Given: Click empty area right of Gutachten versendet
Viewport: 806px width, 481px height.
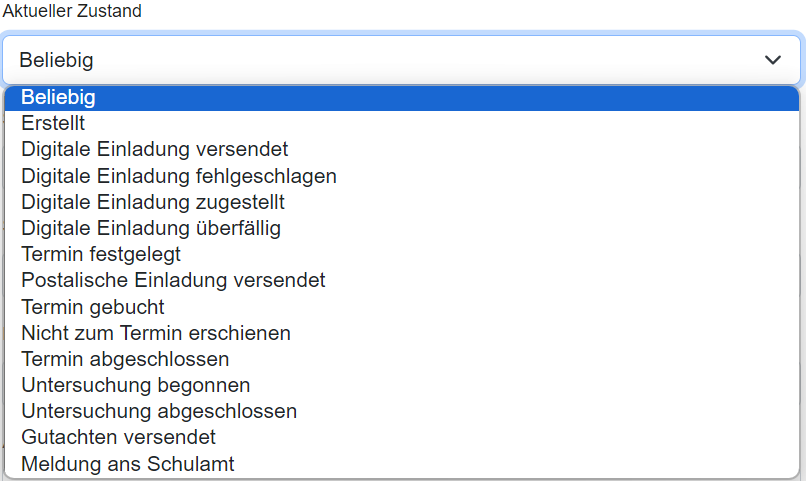Looking at the screenshot, I should 500,437.
